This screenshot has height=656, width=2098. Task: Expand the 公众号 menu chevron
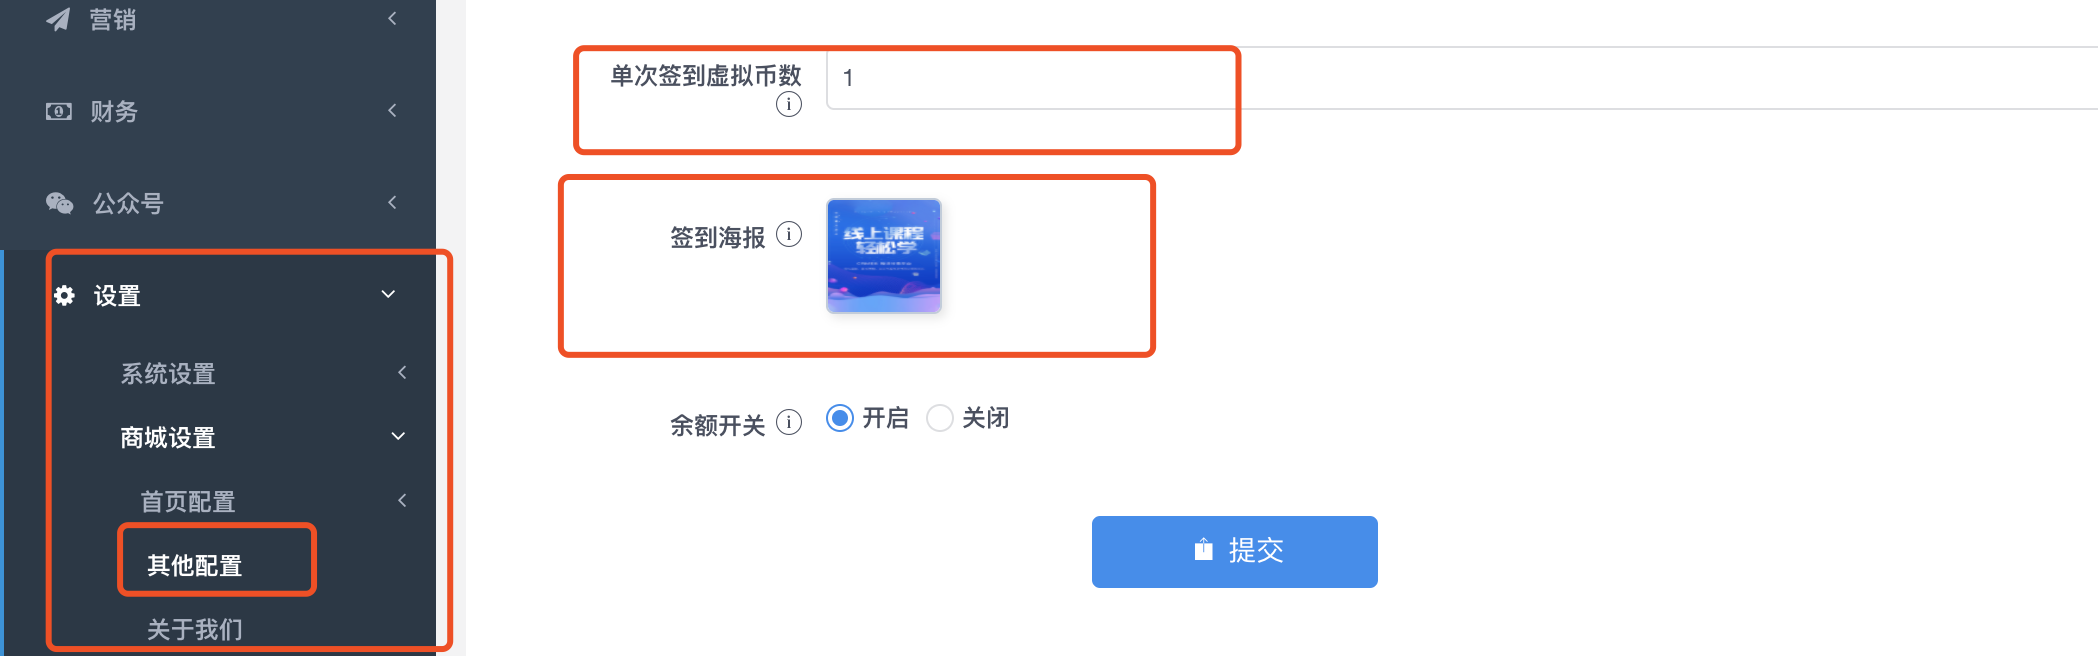tap(392, 202)
